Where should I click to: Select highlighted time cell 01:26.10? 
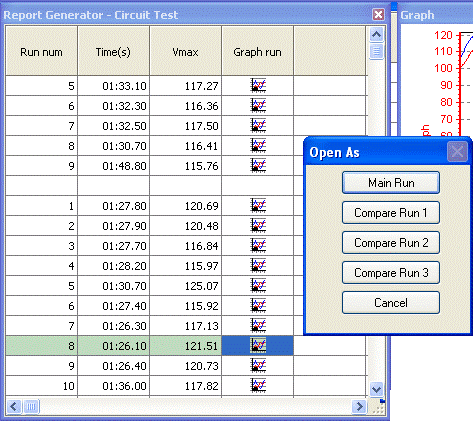click(113, 346)
